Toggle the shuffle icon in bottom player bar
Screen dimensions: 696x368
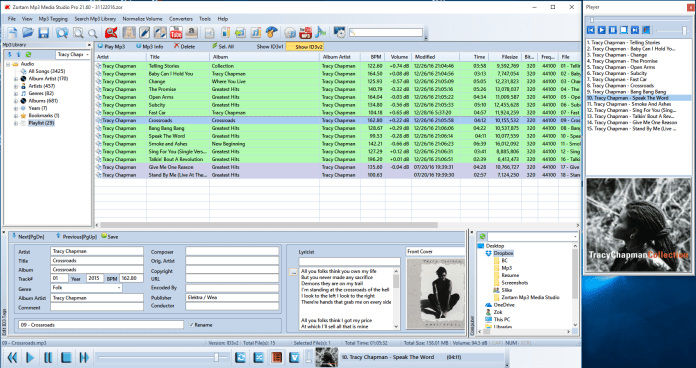258,357
